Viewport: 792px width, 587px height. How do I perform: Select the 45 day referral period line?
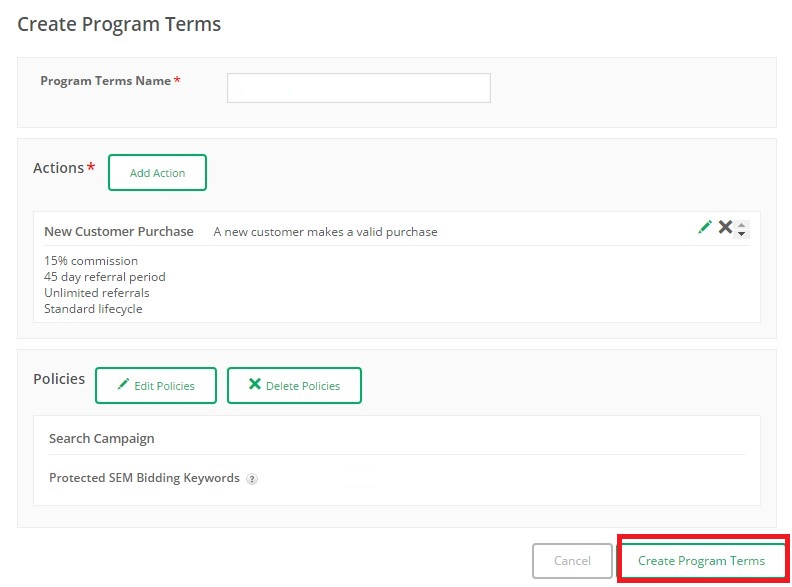(x=105, y=277)
